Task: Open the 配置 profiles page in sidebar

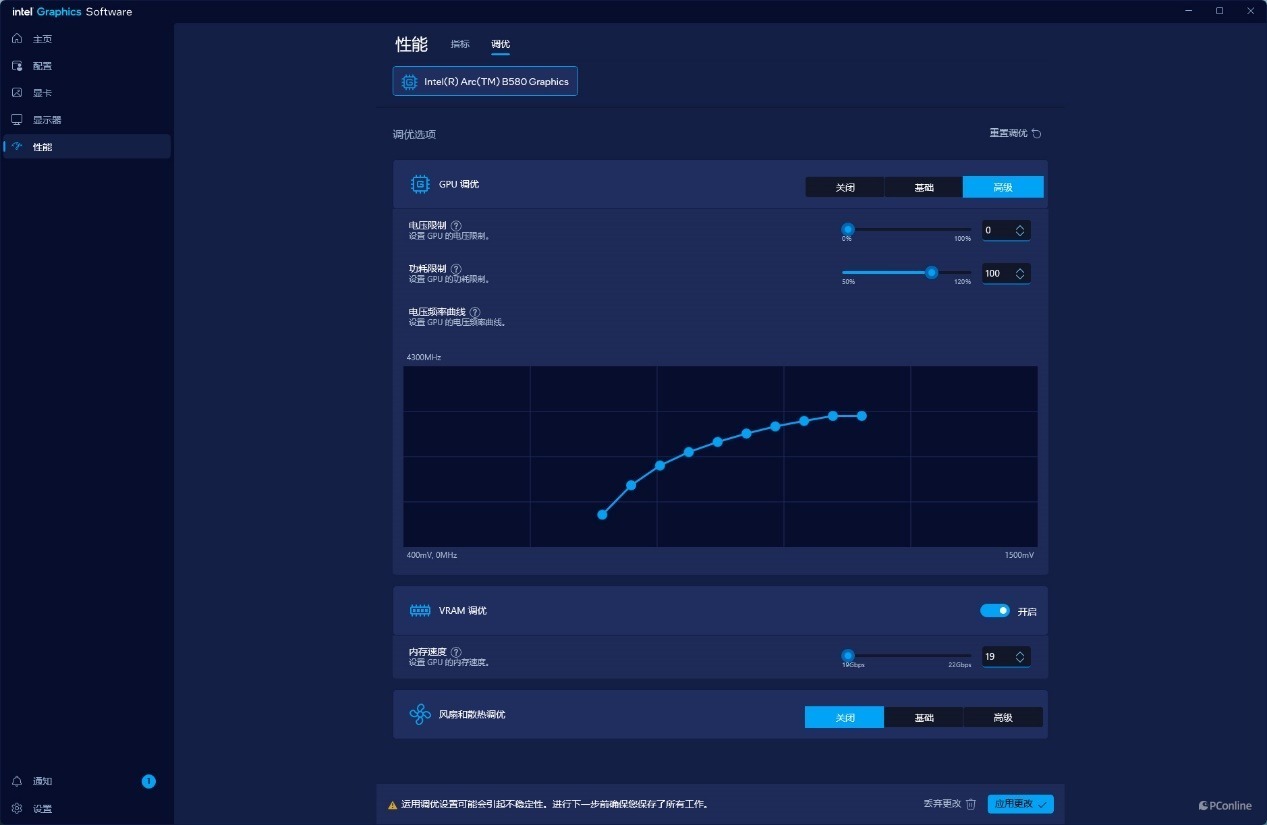Action: coord(87,66)
